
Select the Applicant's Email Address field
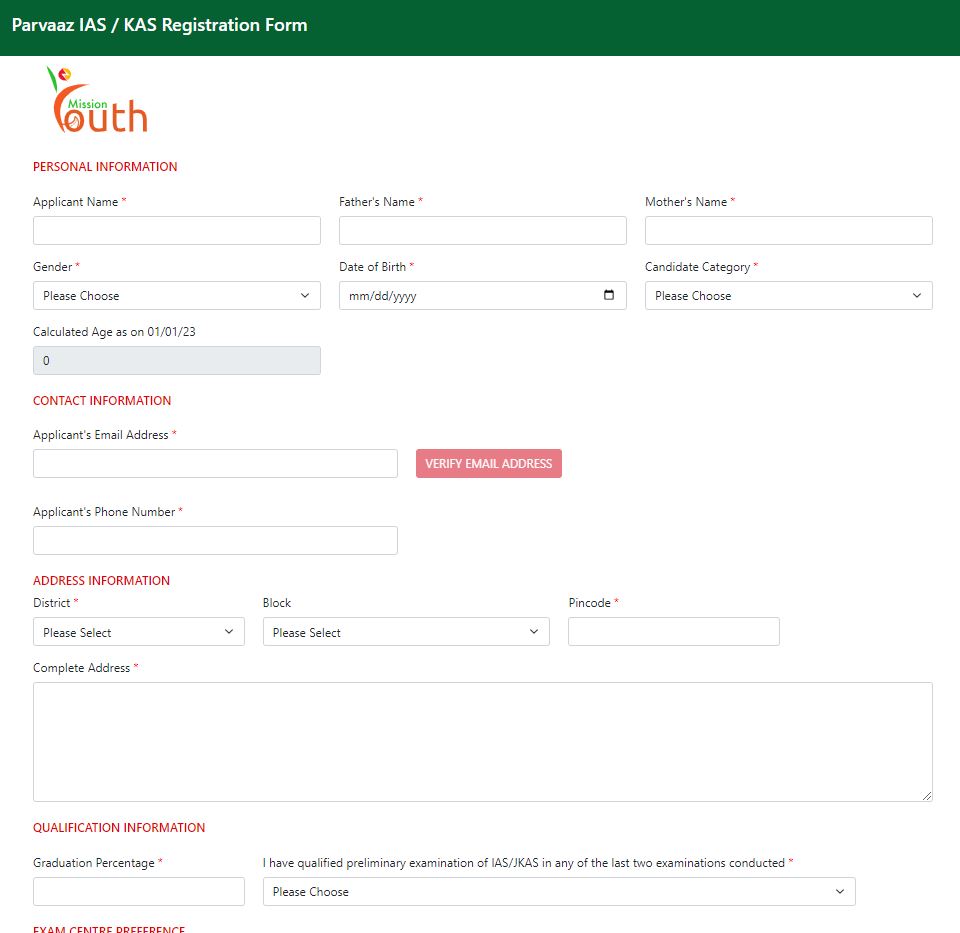click(x=215, y=464)
